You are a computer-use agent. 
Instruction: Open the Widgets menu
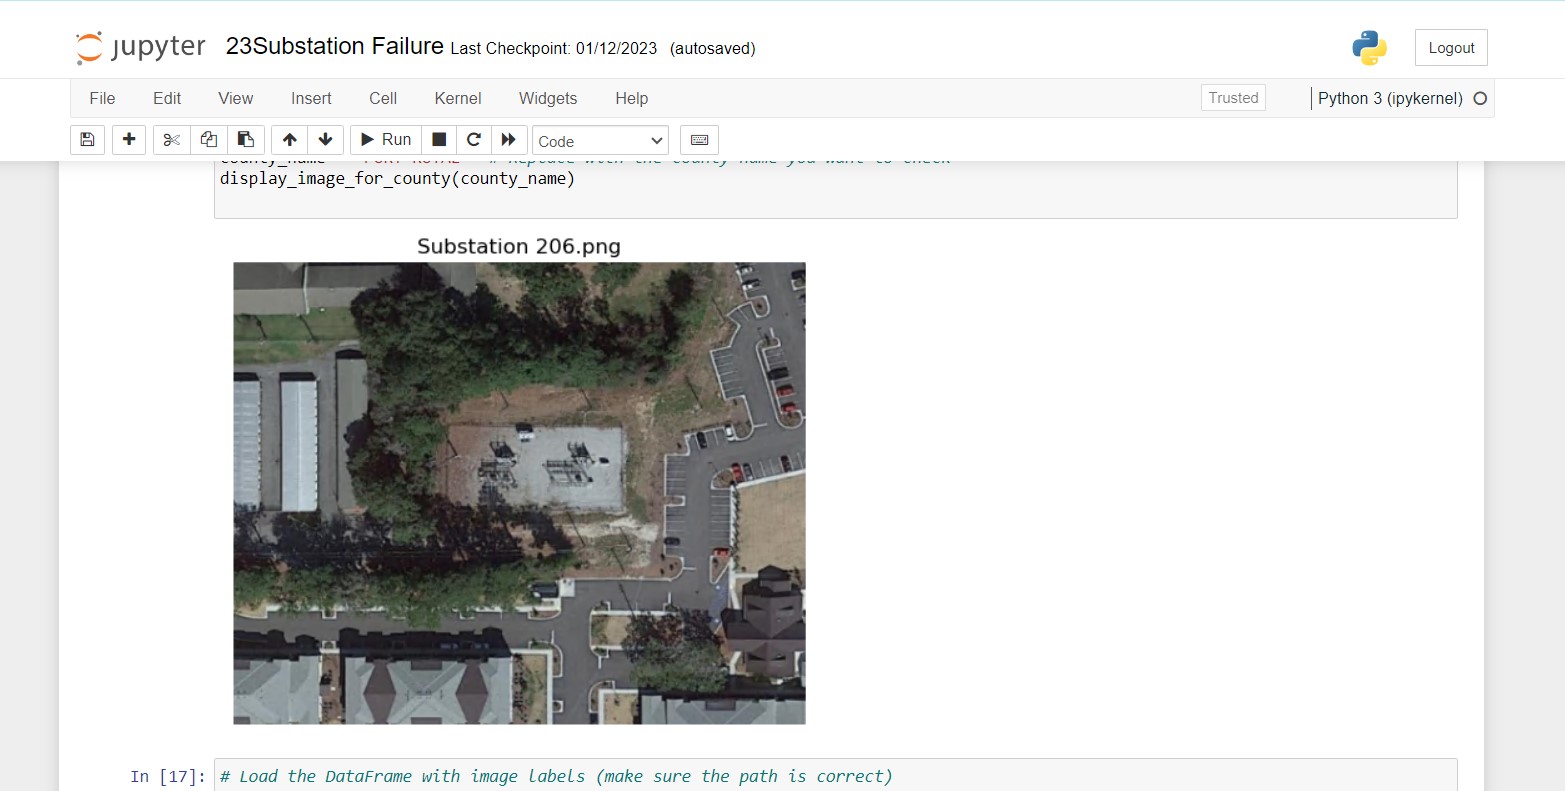(x=548, y=98)
